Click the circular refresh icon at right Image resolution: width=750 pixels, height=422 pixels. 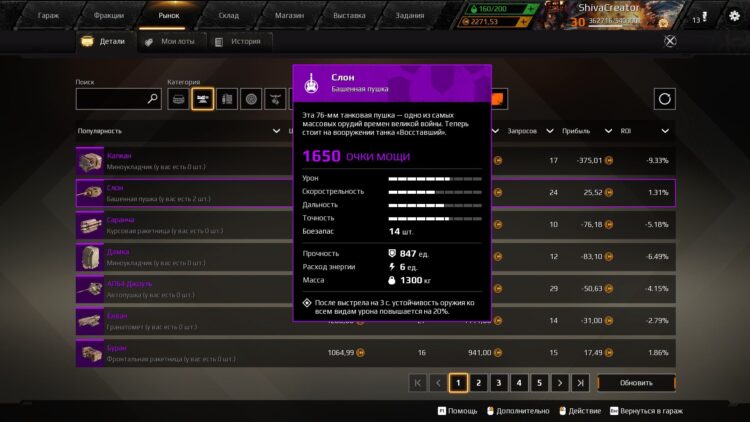pos(664,99)
